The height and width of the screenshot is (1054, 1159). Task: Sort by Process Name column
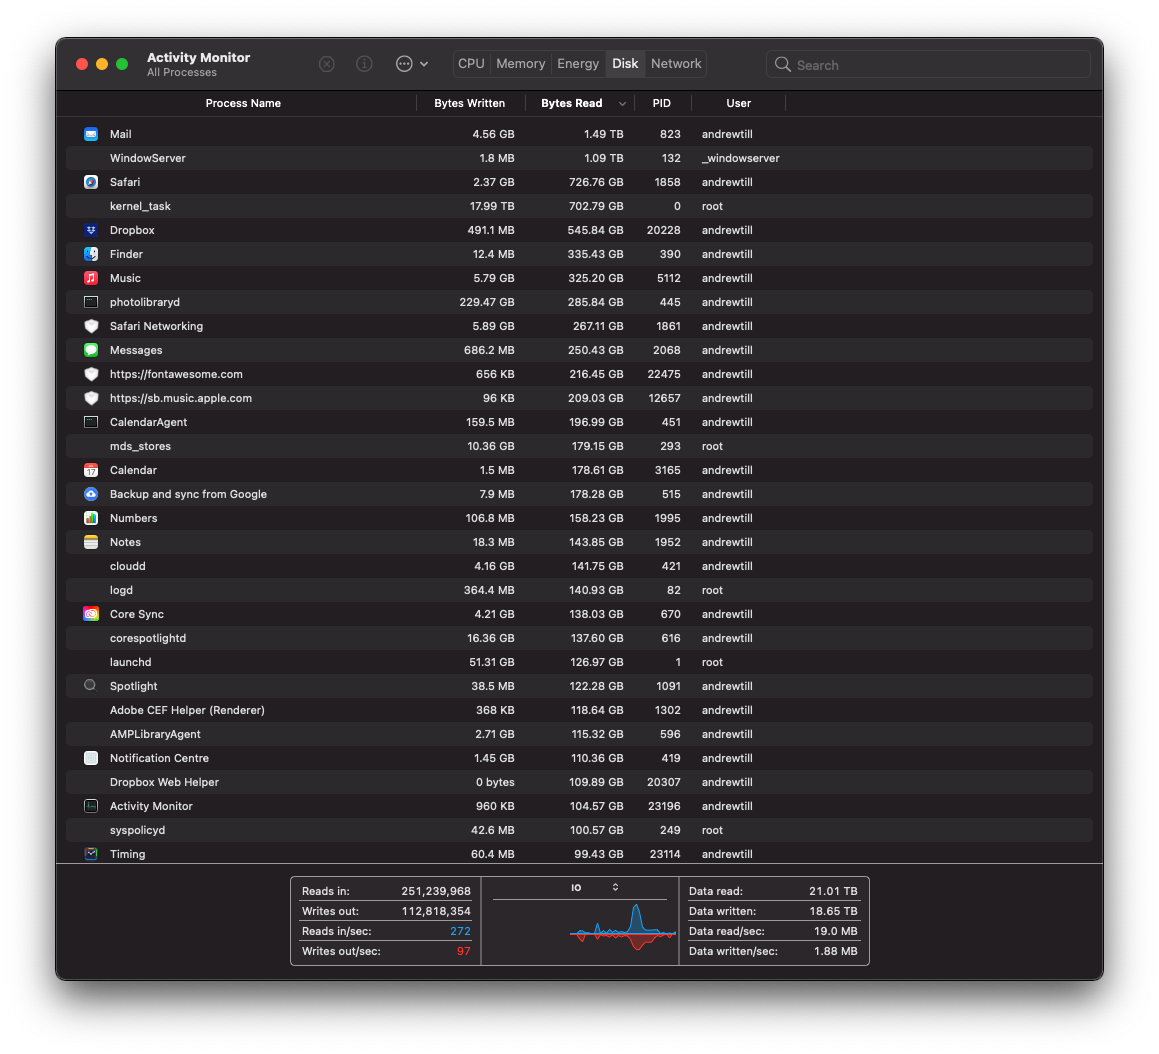tap(243, 103)
